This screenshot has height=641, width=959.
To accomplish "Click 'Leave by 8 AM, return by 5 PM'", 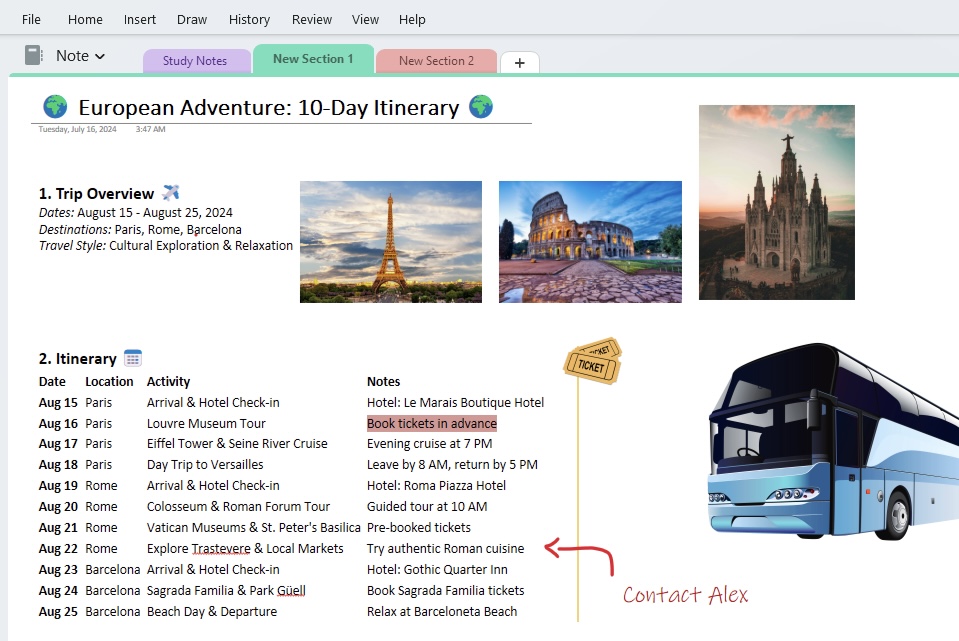I will point(453,465).
